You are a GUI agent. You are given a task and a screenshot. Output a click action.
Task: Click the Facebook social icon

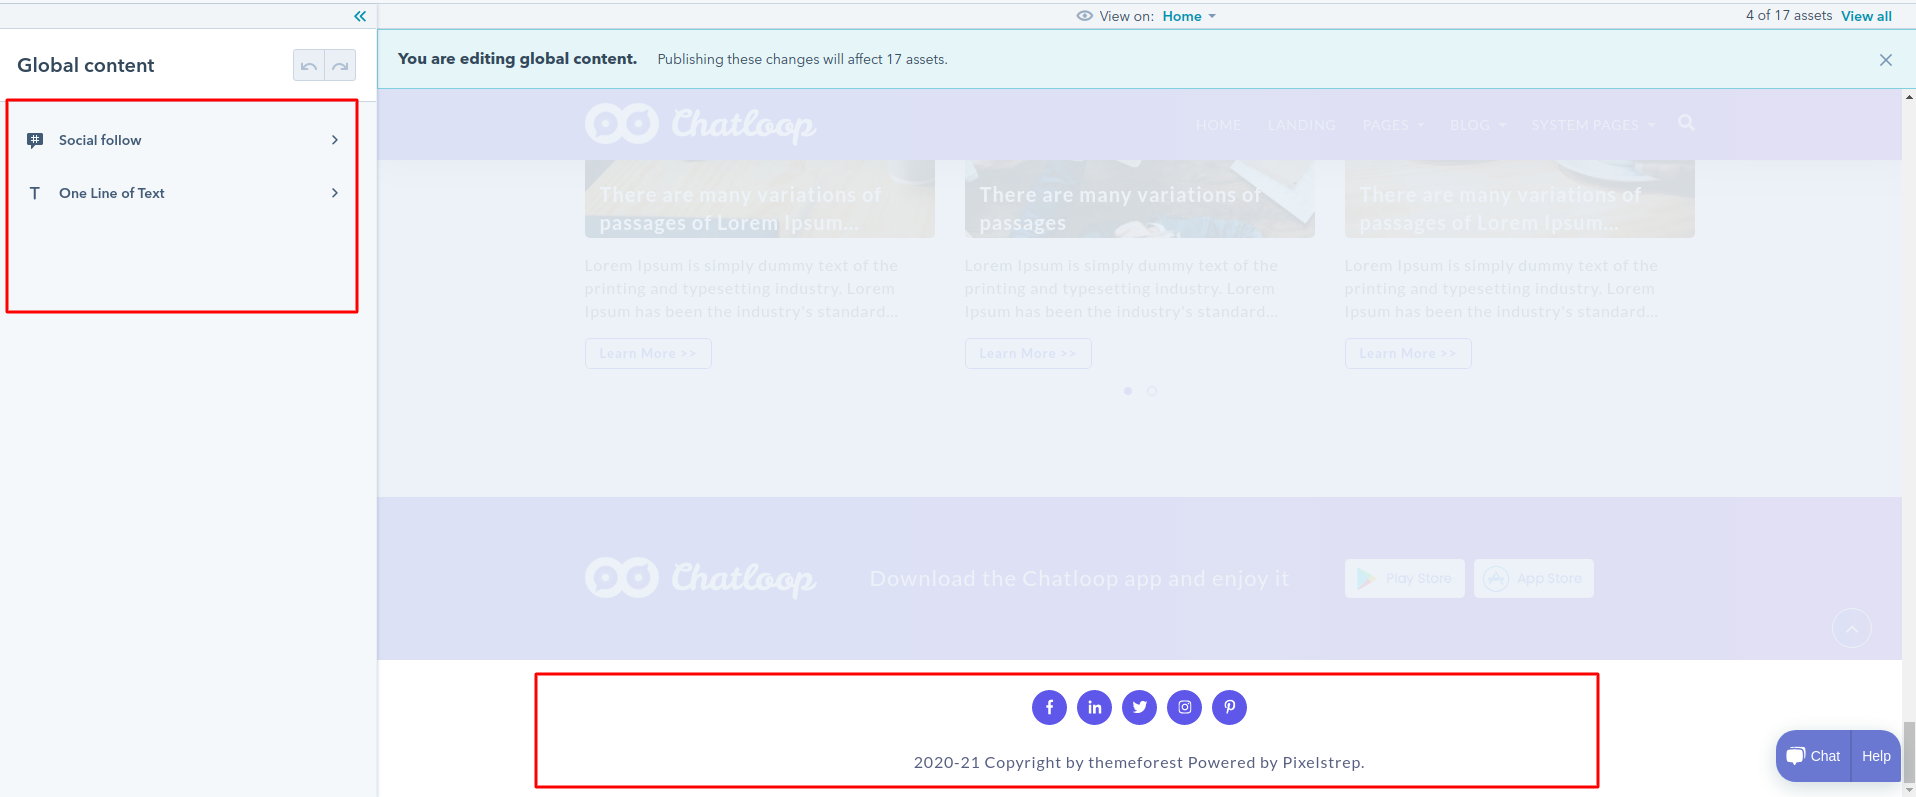[x=1049, y=707]
